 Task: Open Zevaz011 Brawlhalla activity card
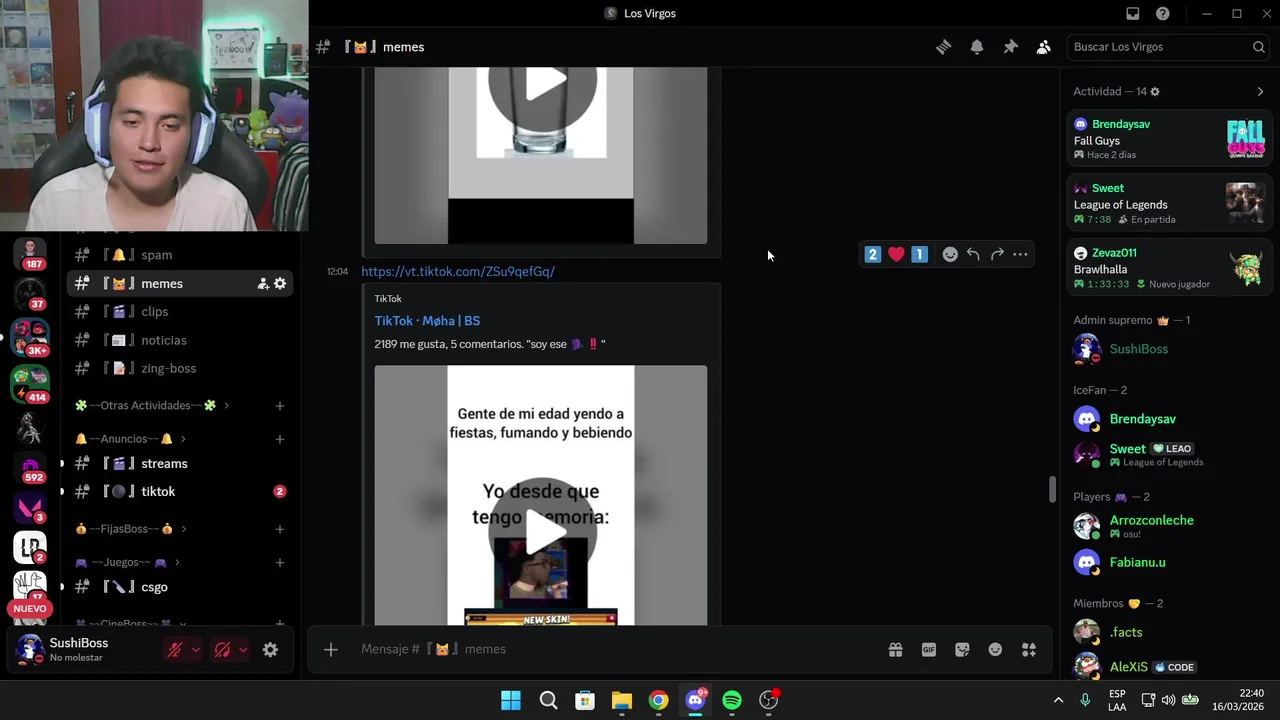[x=1169, y=268]
